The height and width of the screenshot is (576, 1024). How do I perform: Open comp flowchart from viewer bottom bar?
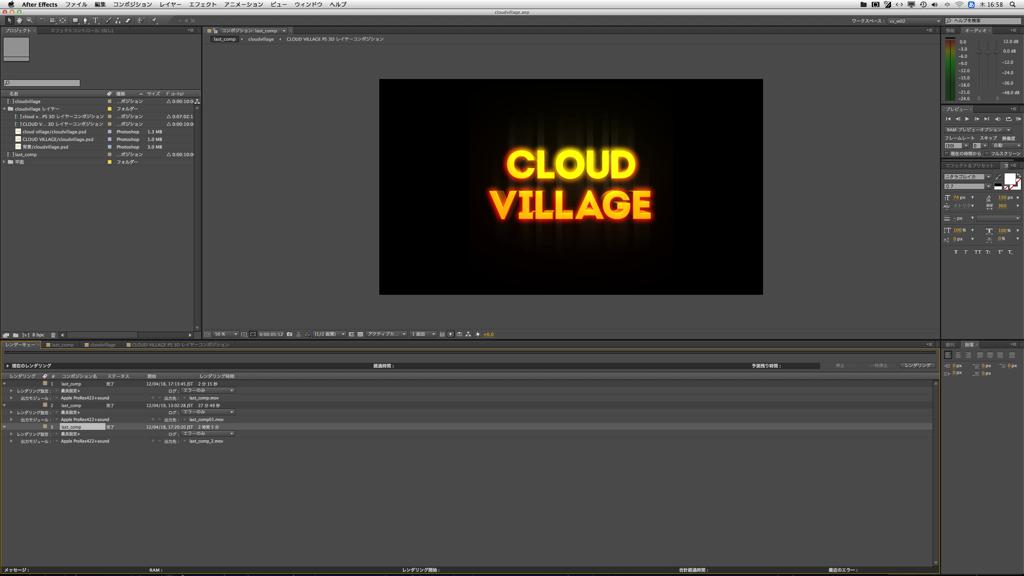coord(468,334)
